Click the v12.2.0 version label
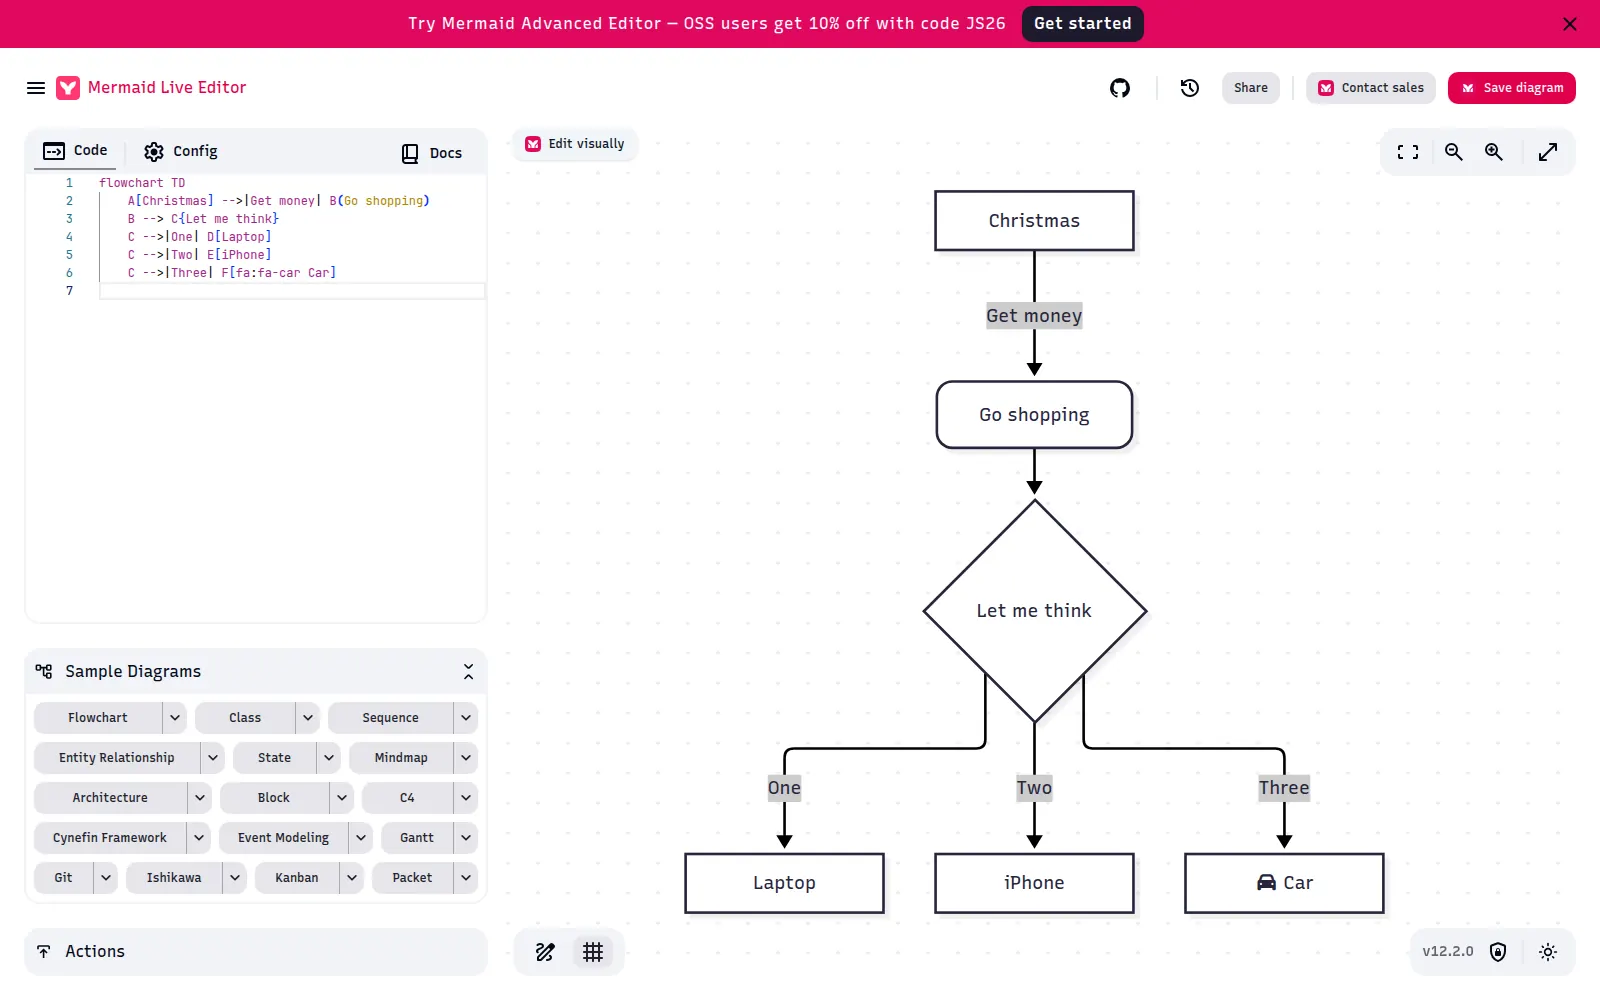This screenshot has width=1600, height=1000. [1448, 952]
